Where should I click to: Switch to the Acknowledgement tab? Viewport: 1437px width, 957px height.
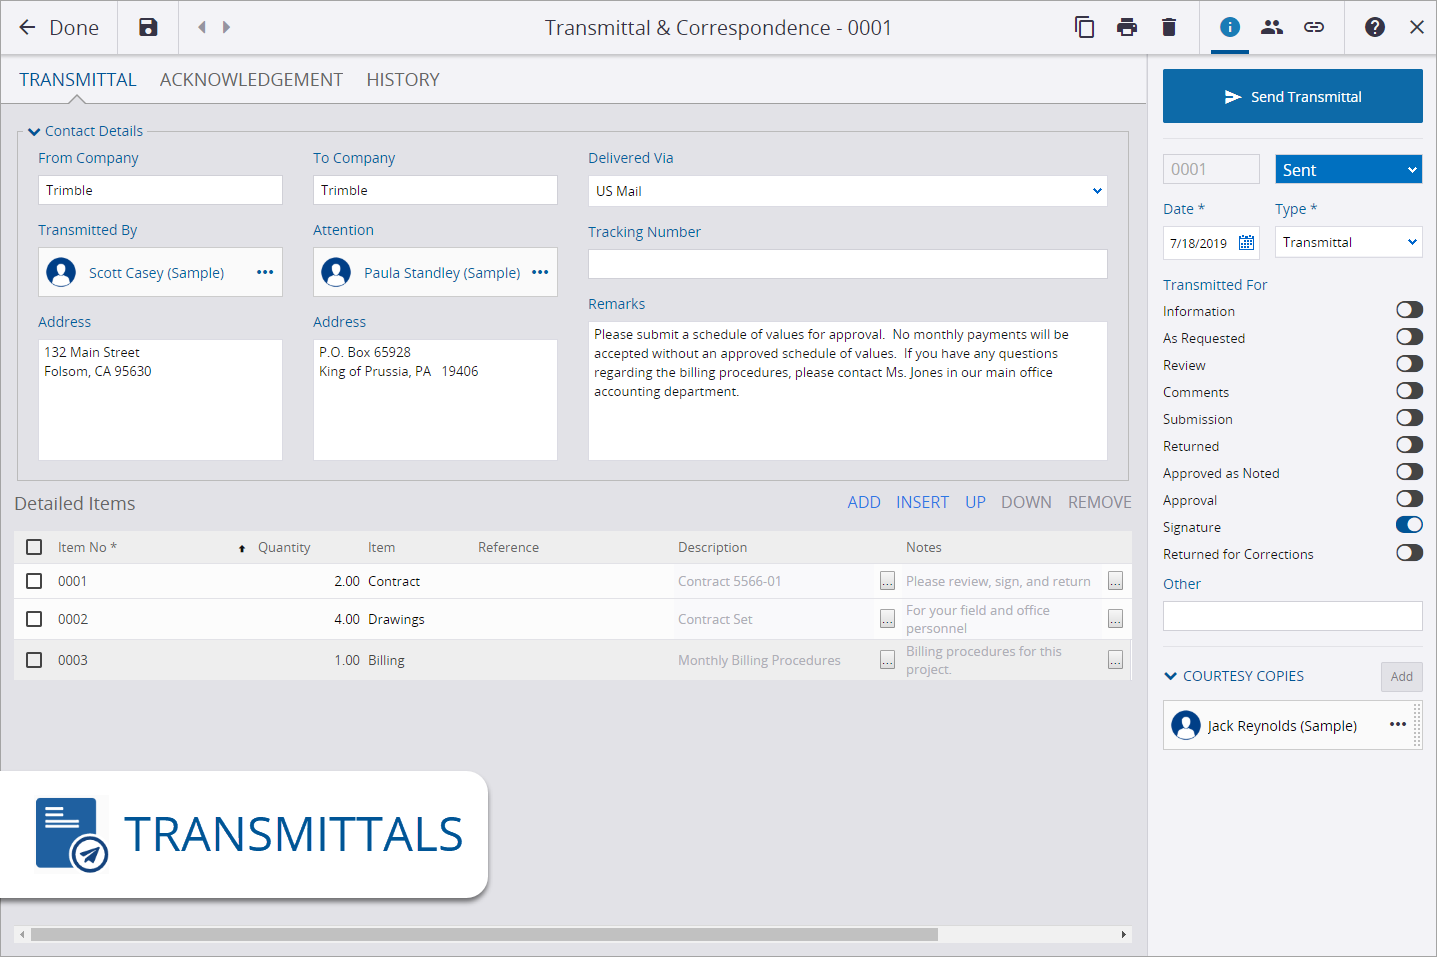251,80
